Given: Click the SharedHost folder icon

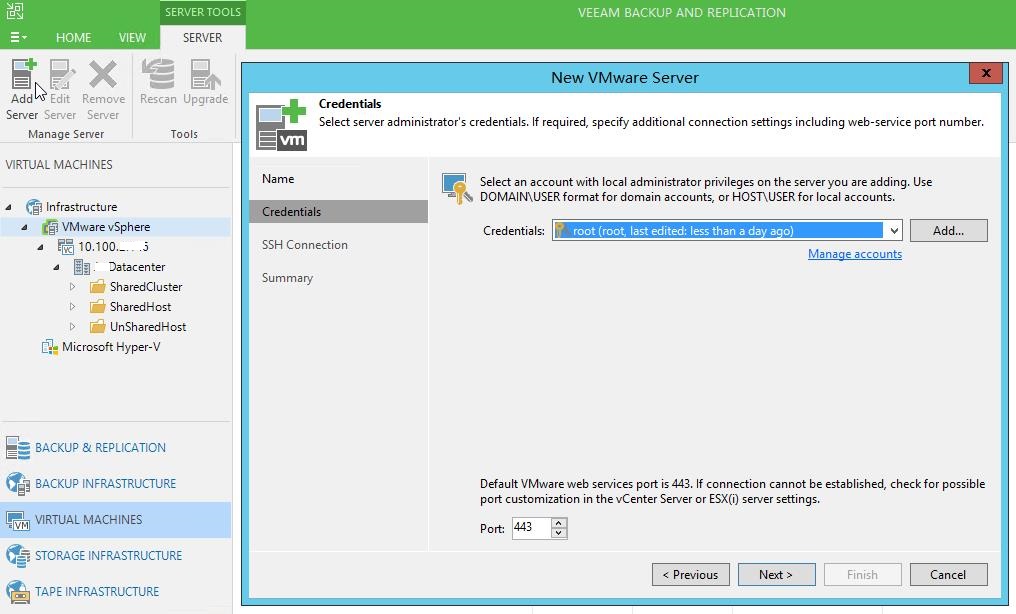Looking at the screenshot, I should (98, 307).
